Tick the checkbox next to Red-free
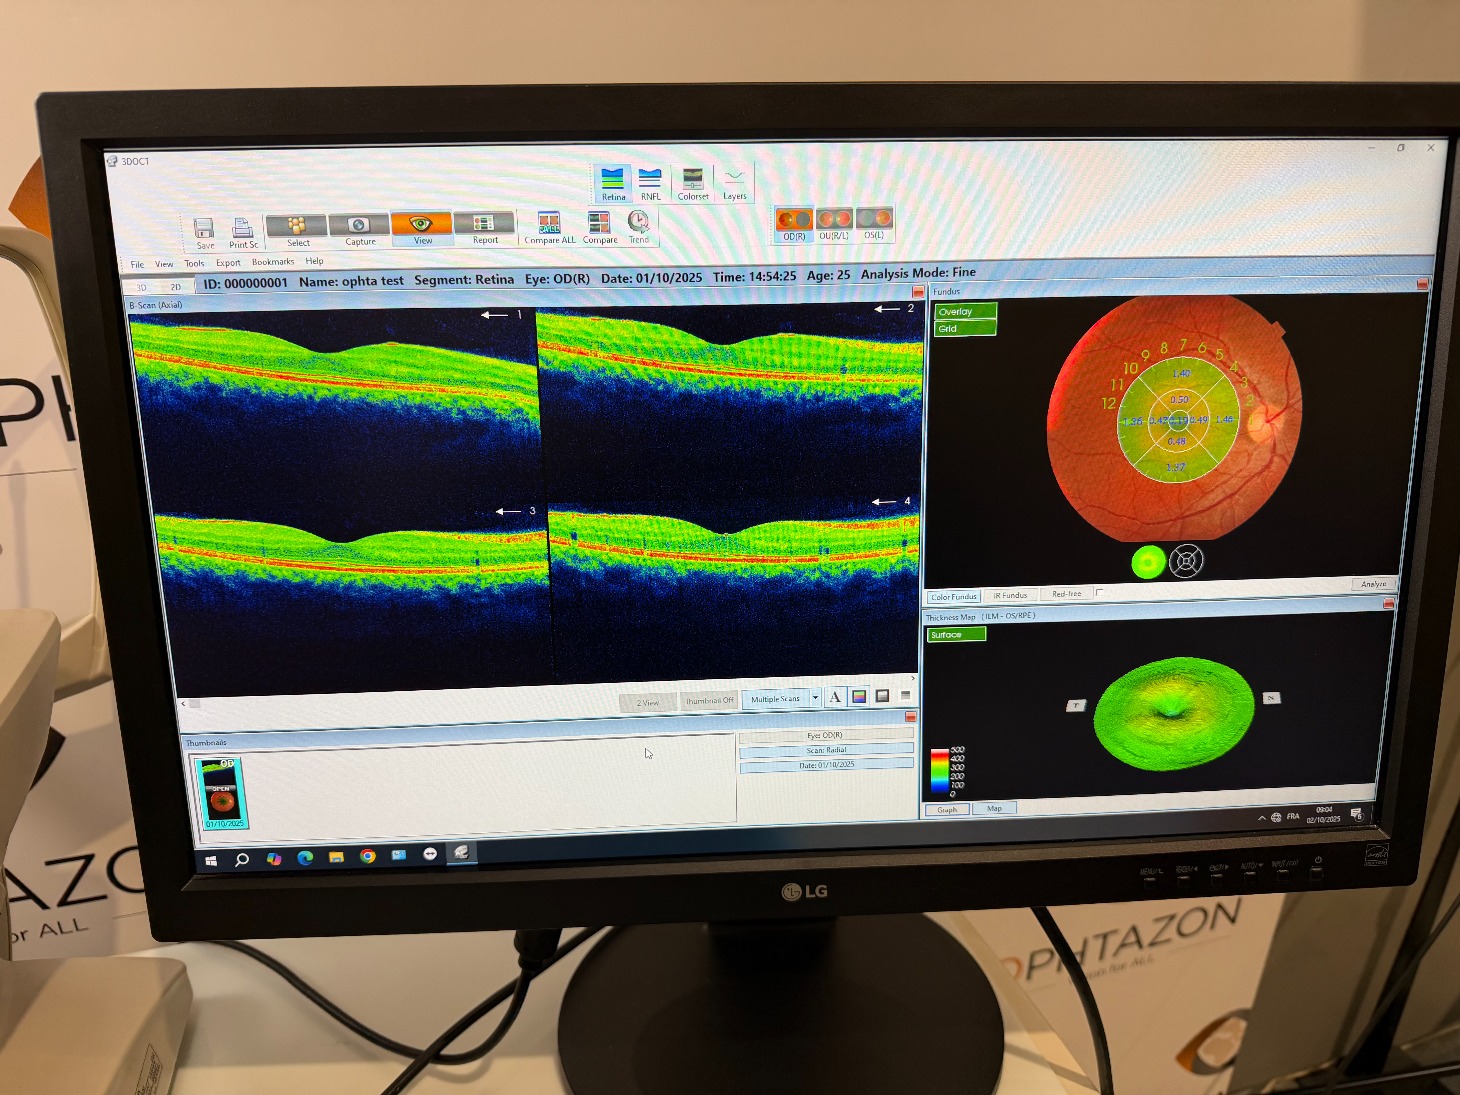1460x1095 pixels. [1099, 593]
